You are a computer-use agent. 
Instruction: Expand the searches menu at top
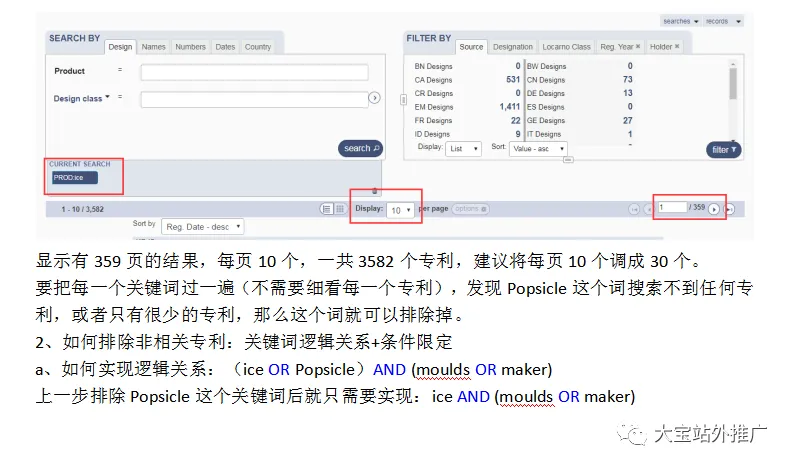coord(681,21)
